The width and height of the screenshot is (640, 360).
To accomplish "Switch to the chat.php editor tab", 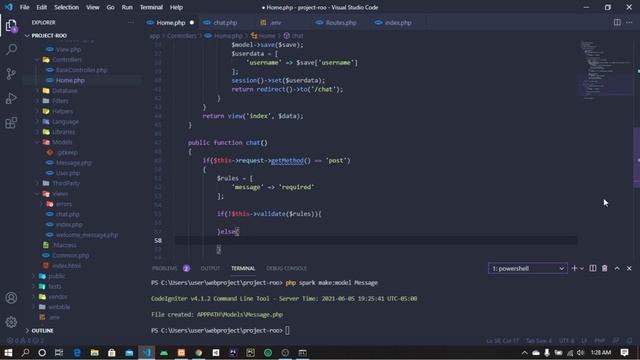I will (x=225, y=22).
